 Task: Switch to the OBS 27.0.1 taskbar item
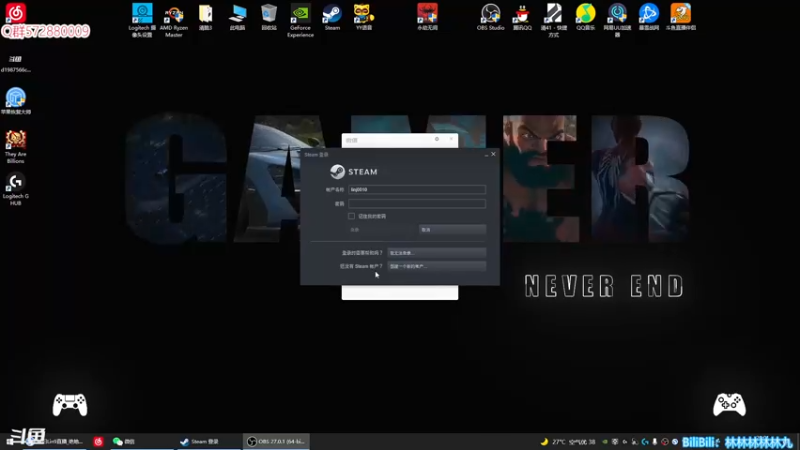click(276, 441)
